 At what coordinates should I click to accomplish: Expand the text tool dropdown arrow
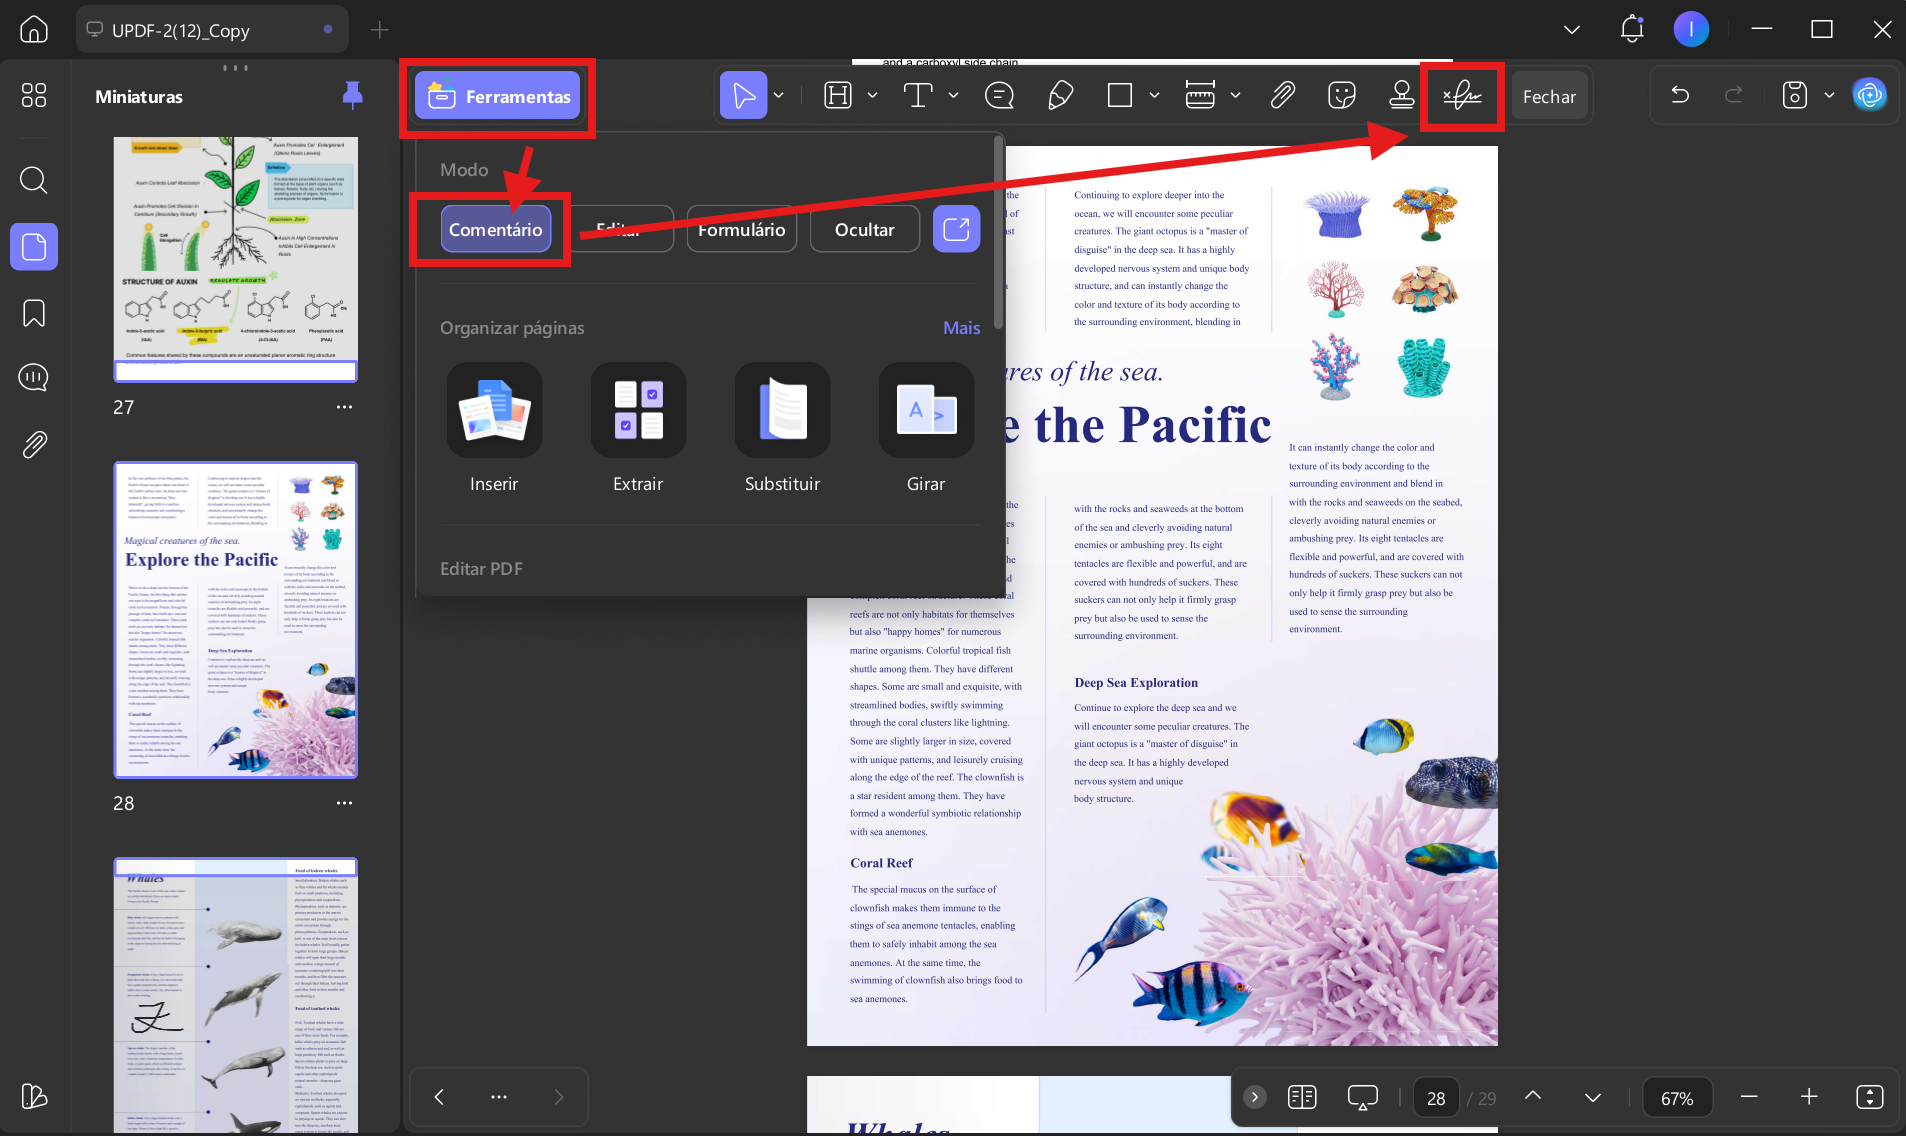(953, 96)
